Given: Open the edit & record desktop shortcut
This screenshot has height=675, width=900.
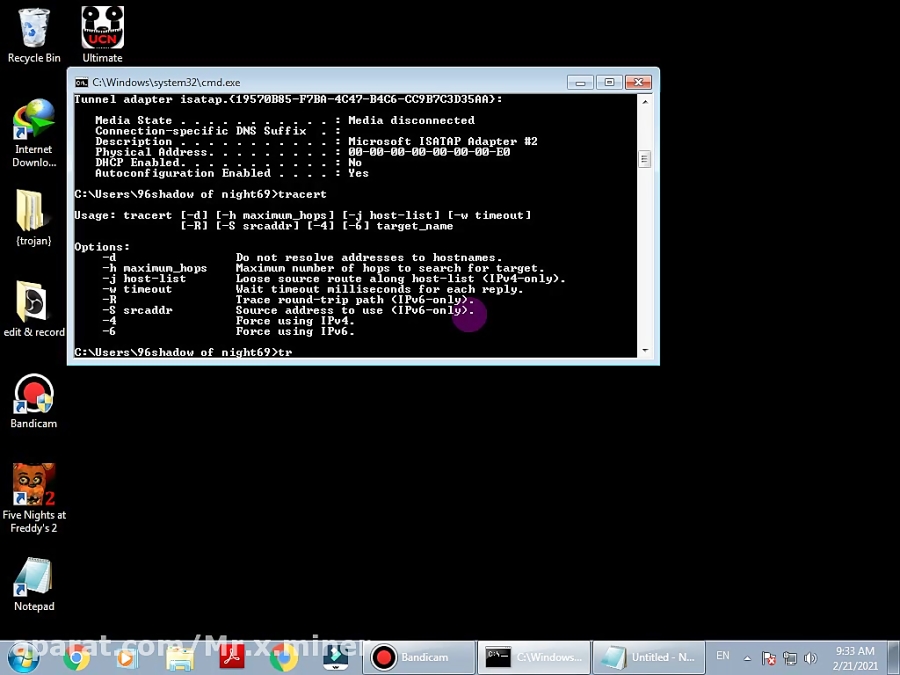Looking at the screenshot, I should click(x=34, y=305).
